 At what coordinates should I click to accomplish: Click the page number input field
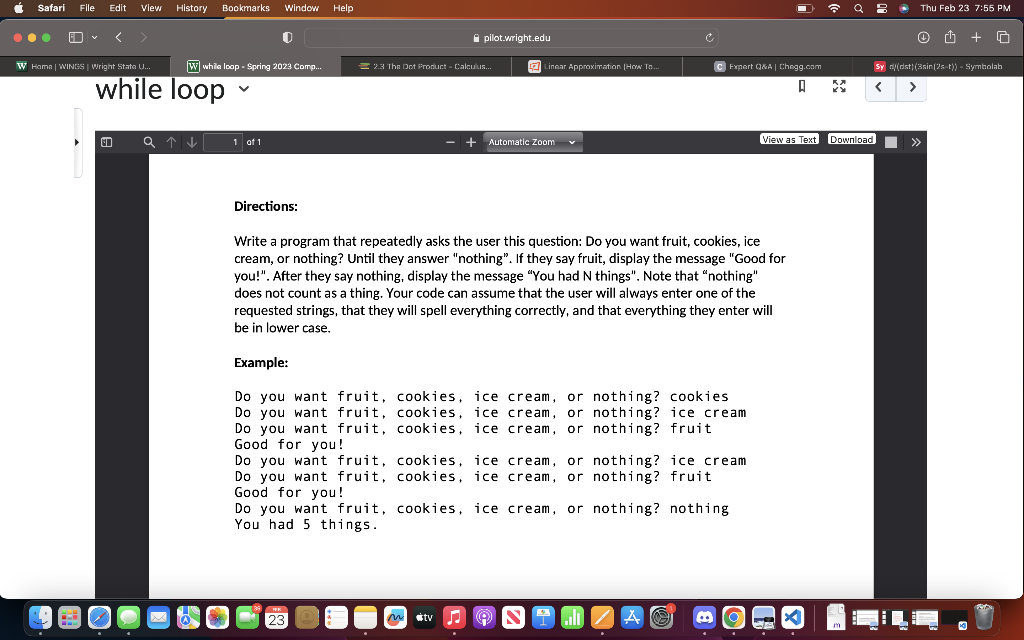click(x=222, y=142)
